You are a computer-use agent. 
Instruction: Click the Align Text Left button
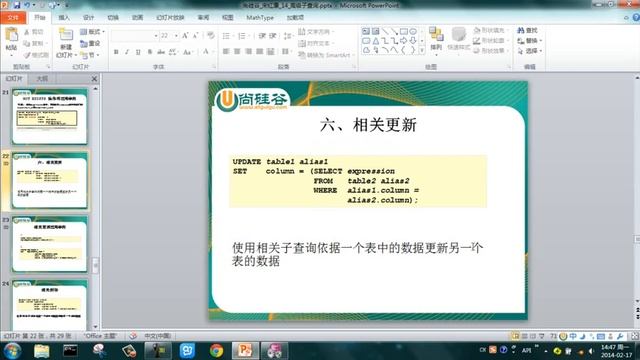point(226,51)
